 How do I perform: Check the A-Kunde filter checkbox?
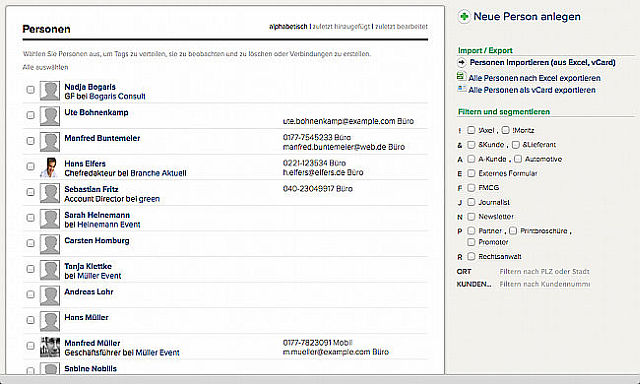point(471,159)
